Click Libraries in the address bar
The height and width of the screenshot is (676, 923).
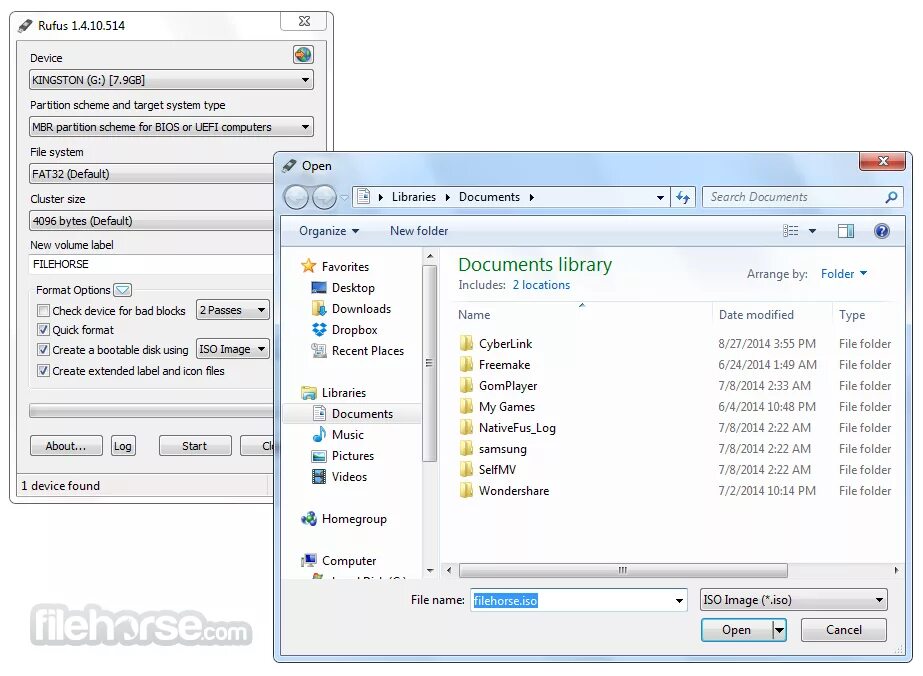click(x=414, y=197)
